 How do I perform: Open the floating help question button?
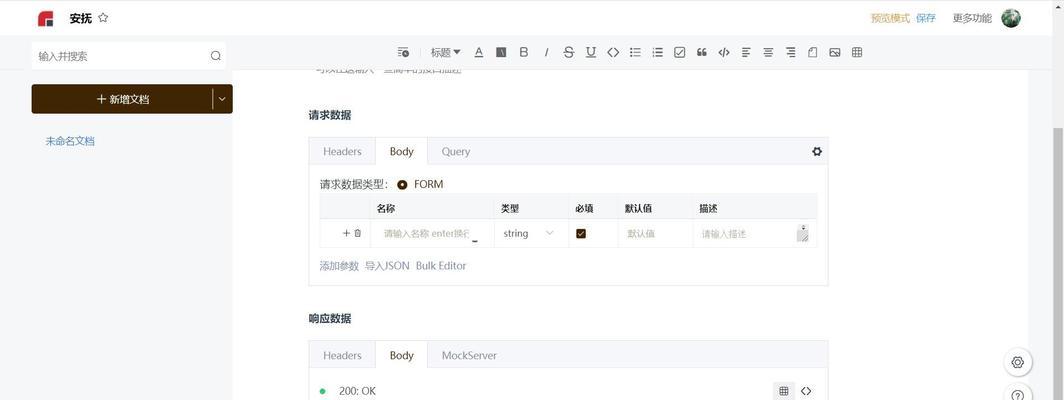[1017, 394]
